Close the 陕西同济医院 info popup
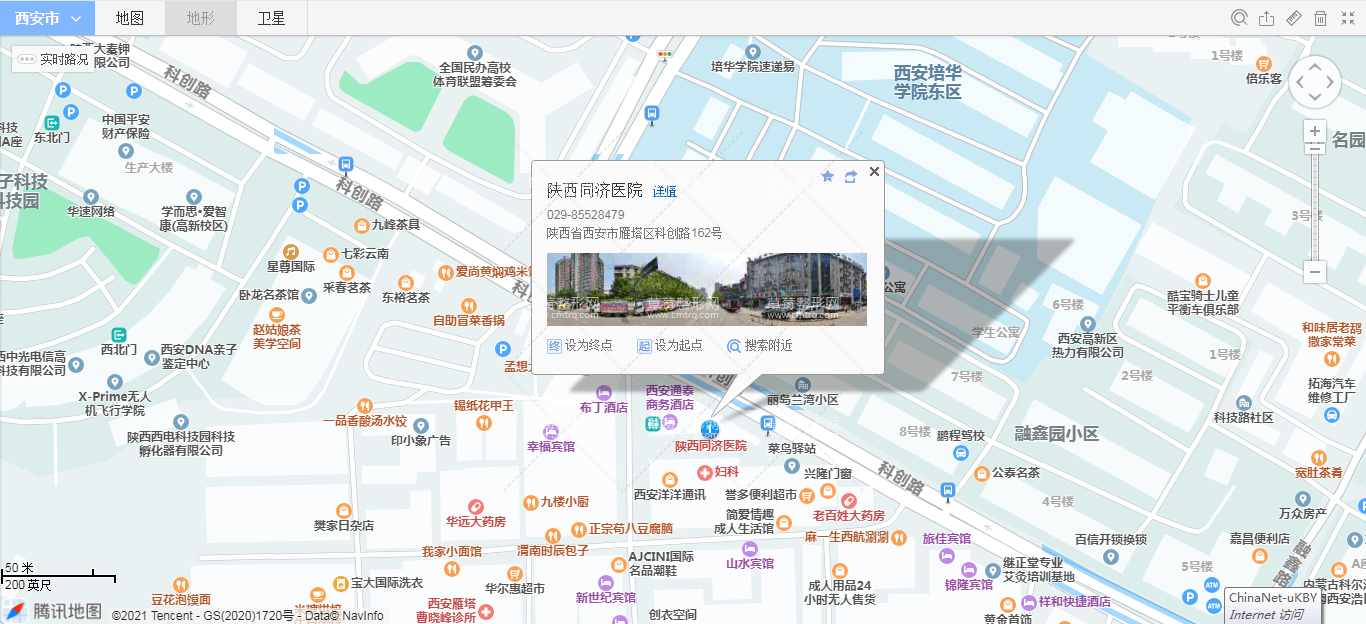 [x=874, y=171]
